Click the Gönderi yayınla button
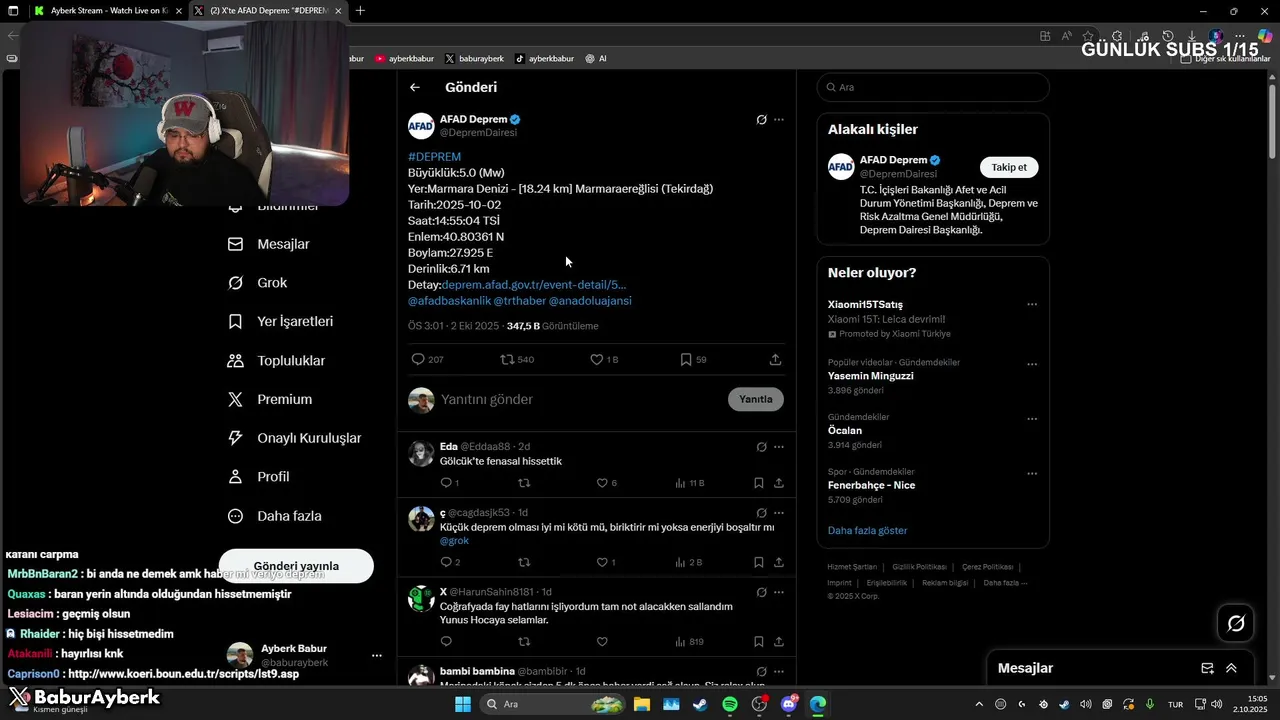 click(x=296, y=566)
